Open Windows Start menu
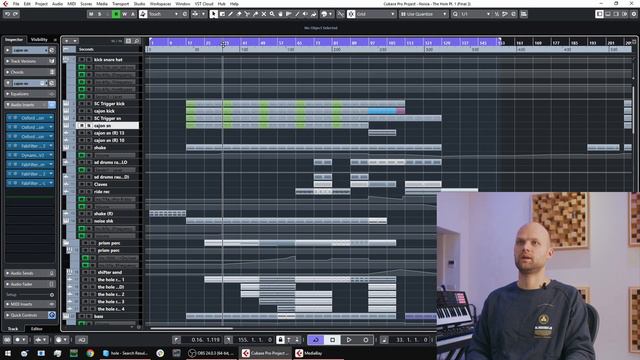640x360 pixels. tap(7, 353)
